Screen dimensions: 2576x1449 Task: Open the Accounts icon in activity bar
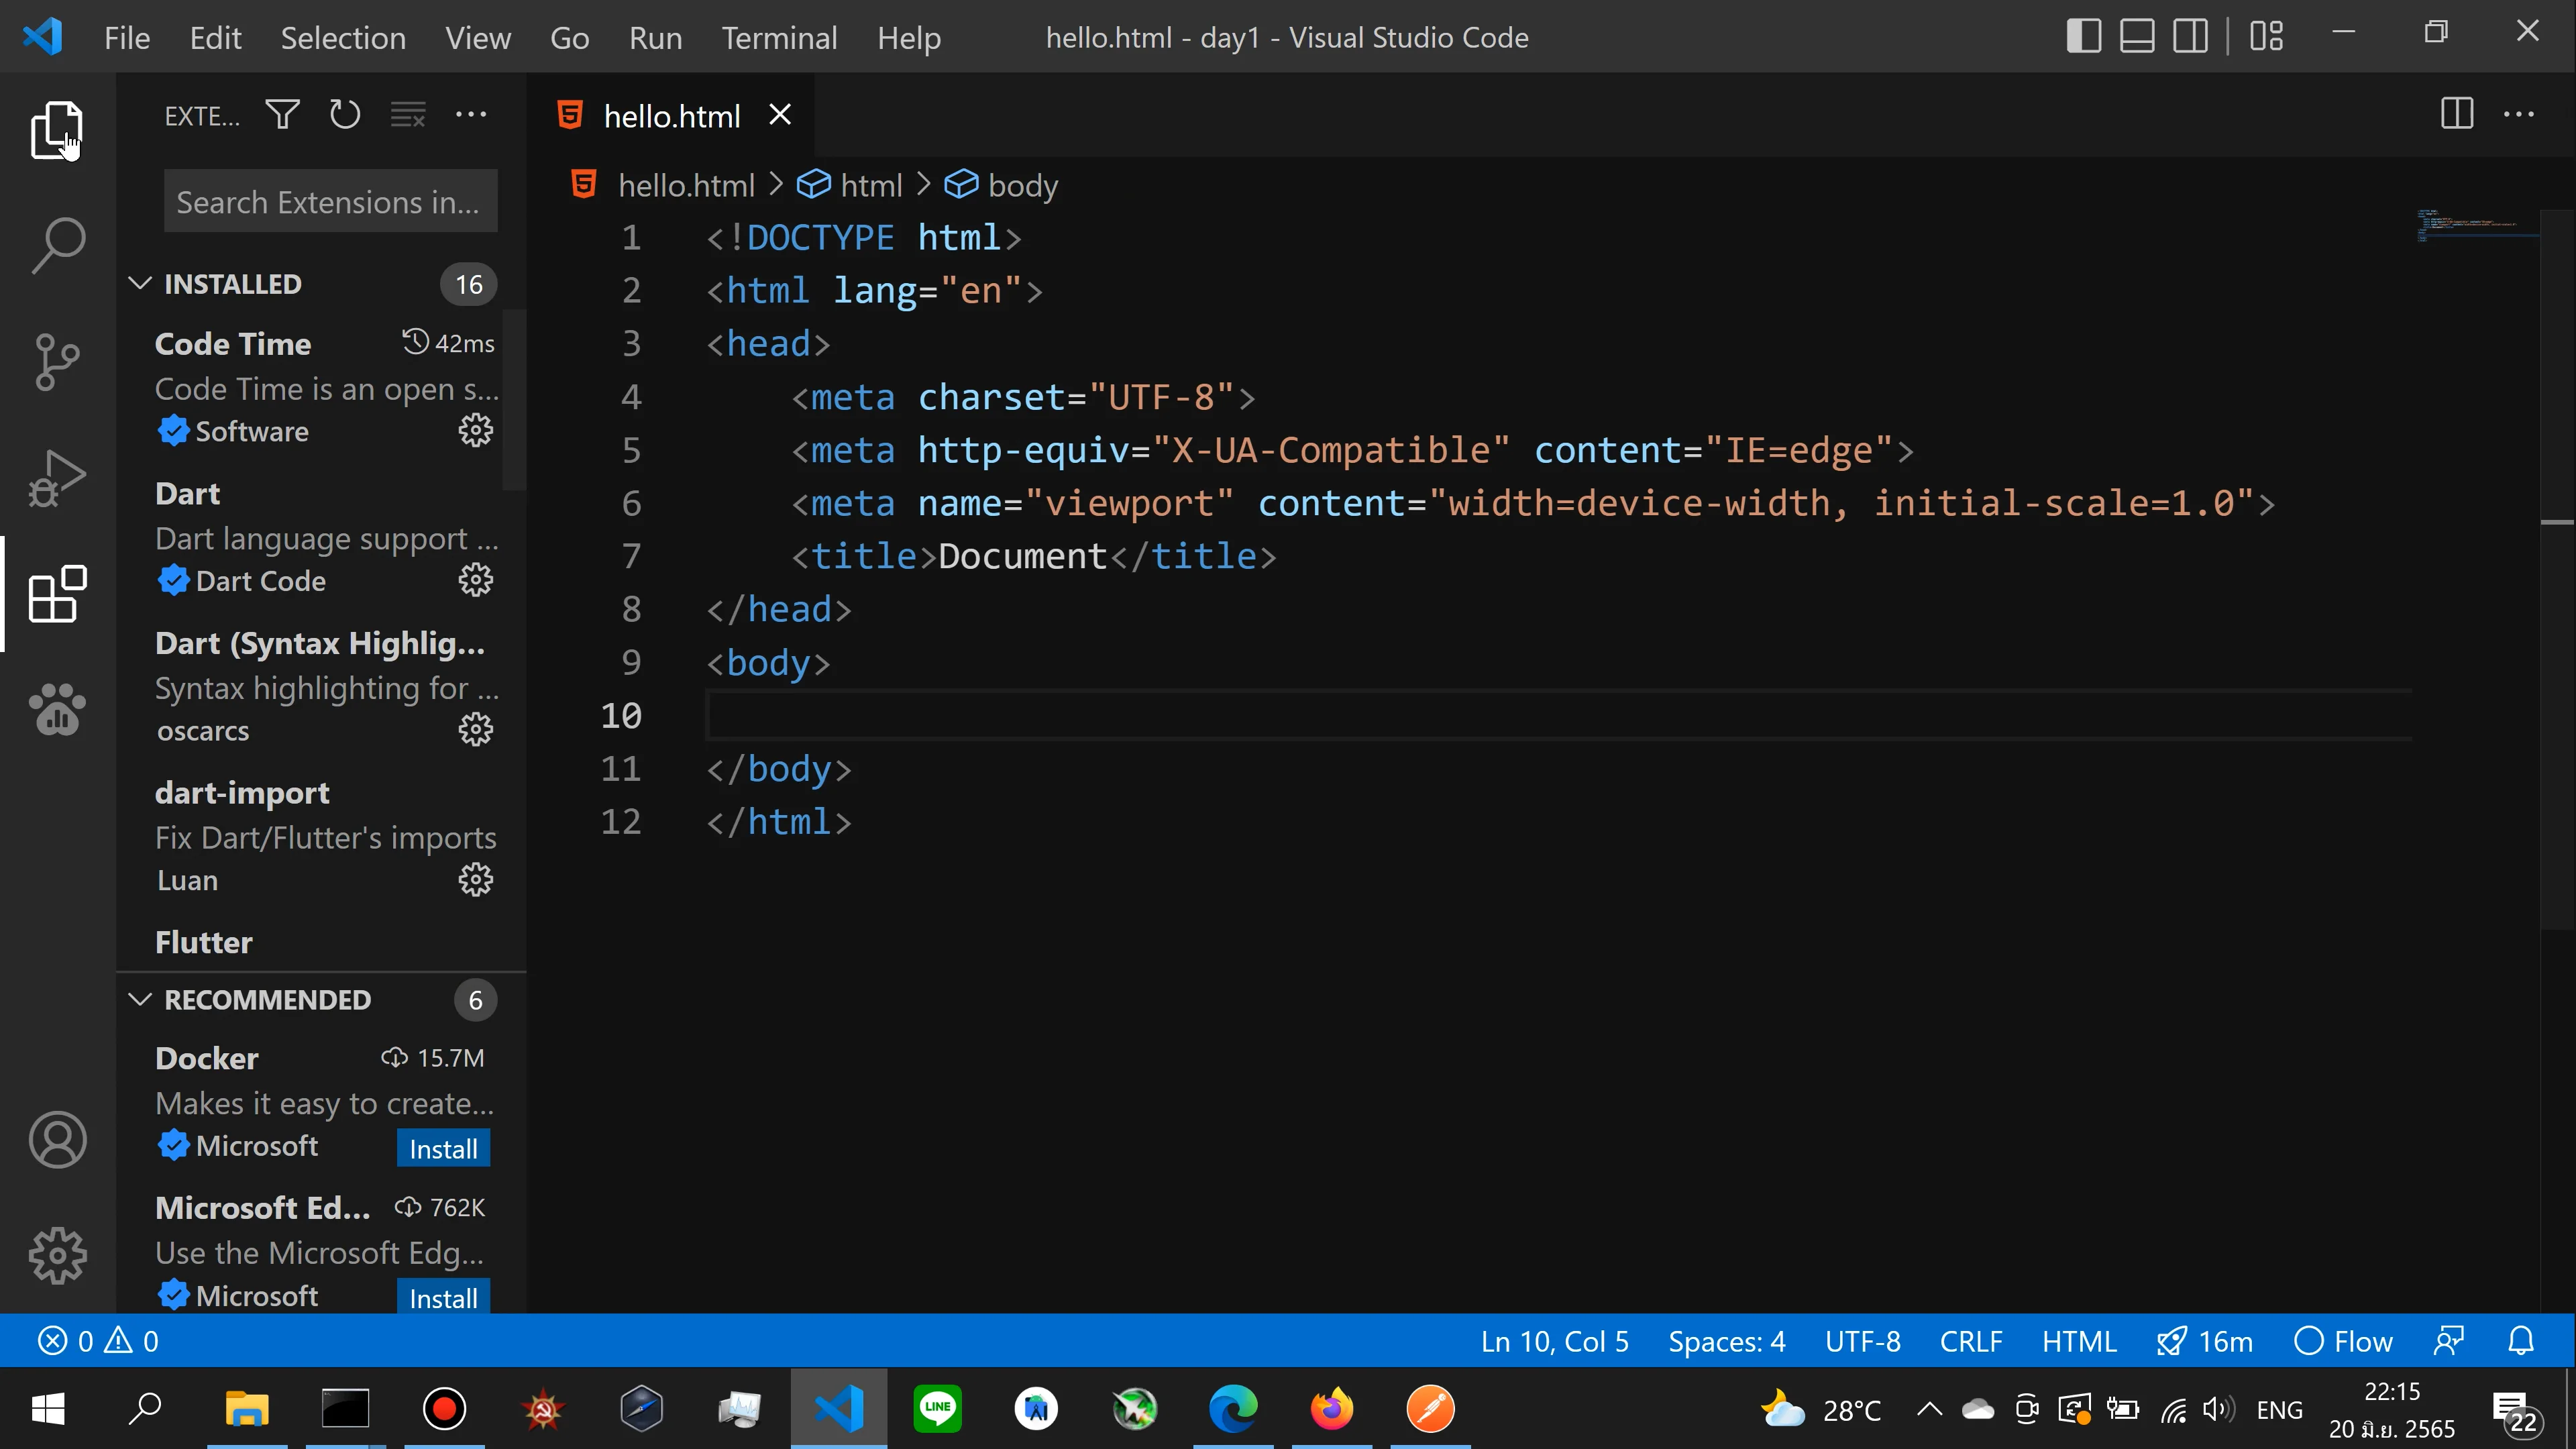coord(57,1140)
